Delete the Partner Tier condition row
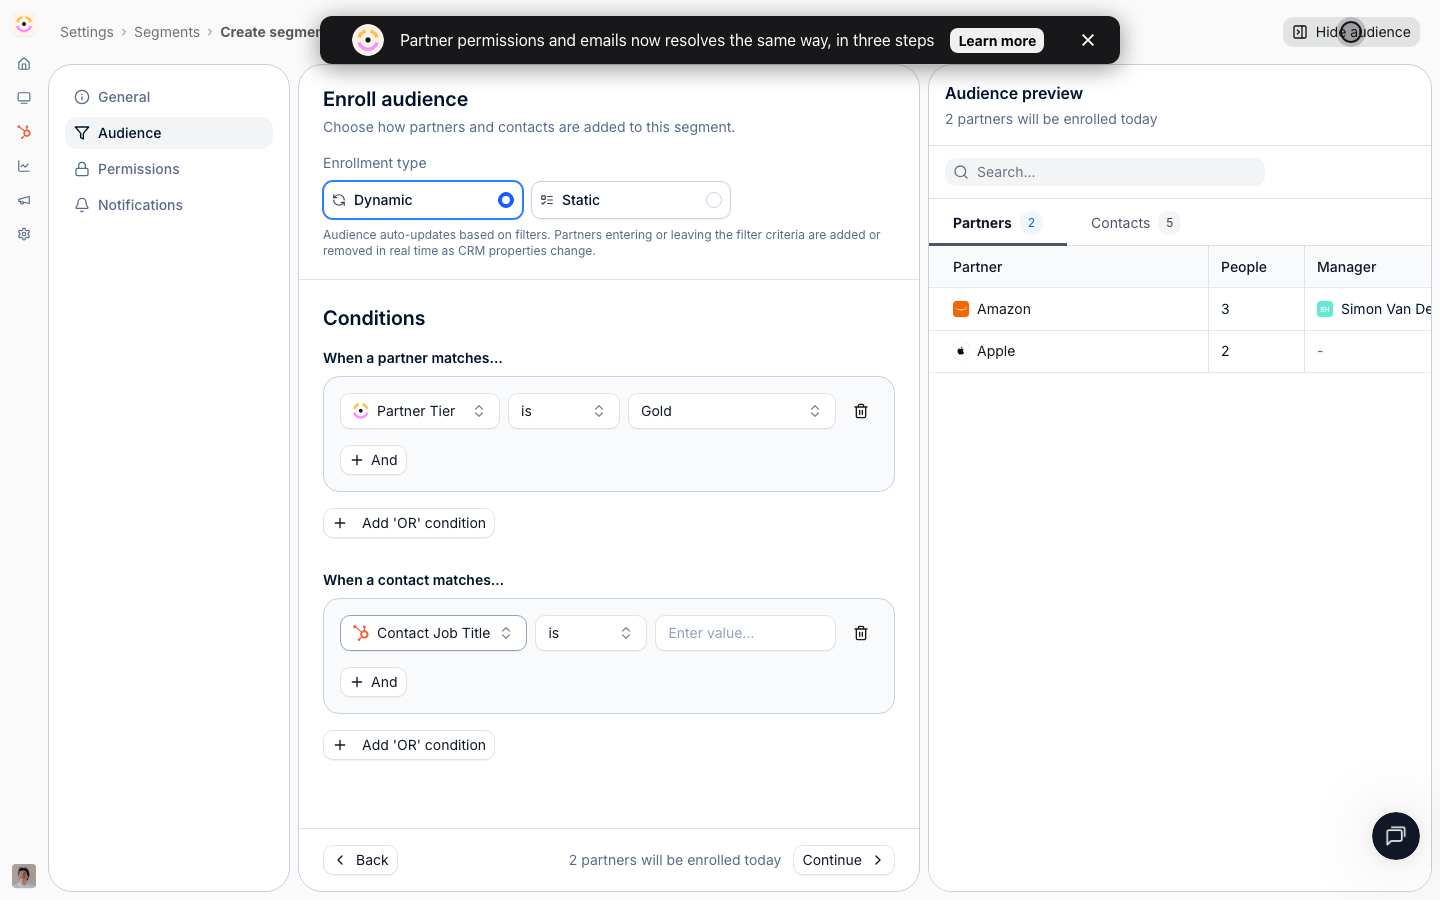Image resolution: width=1440 pixels, height=900 pixels. click(x=861, y=411)
